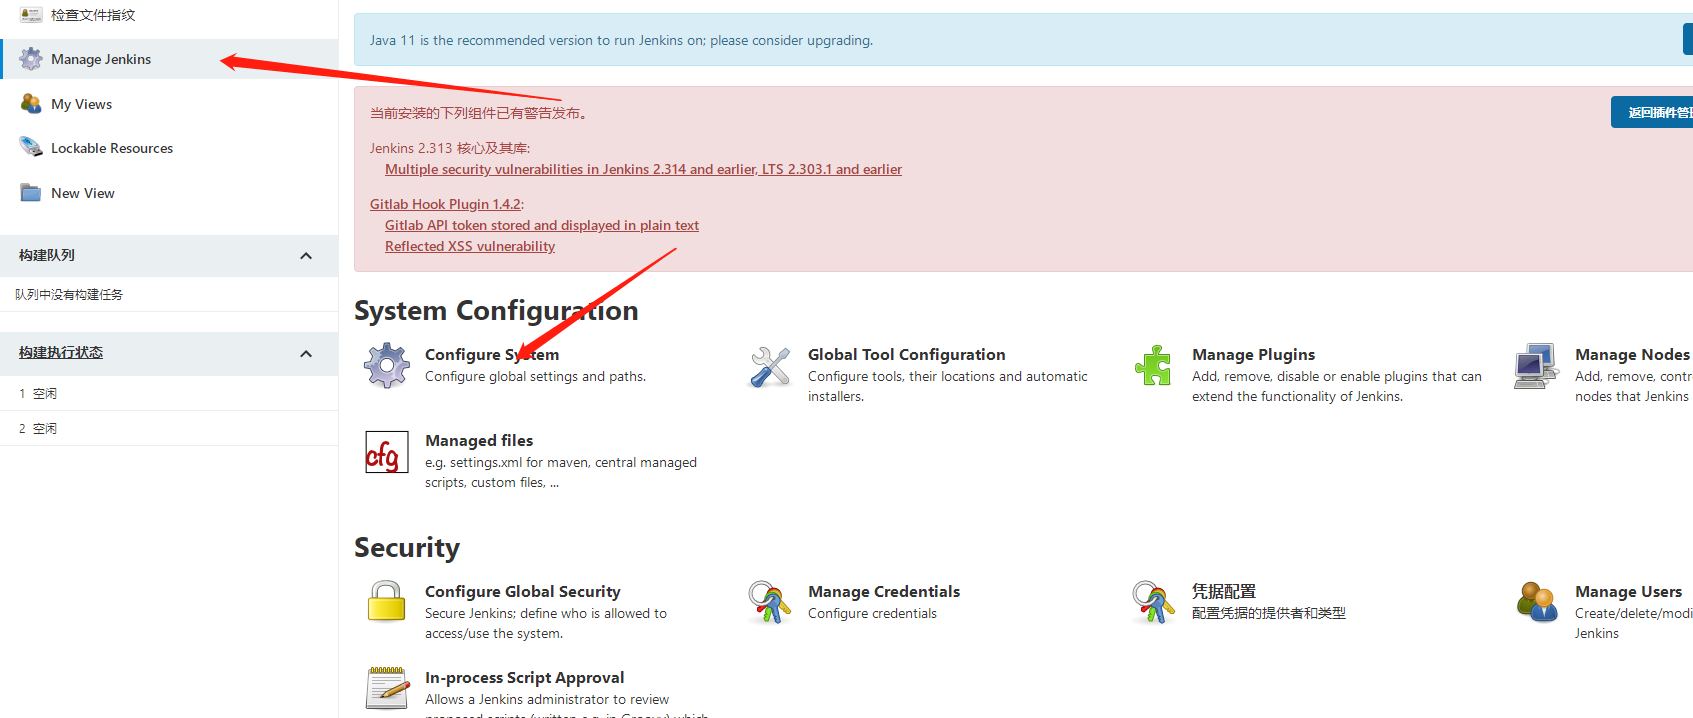Click executor 1 空闲 row
1693x718 pixels.
(x=169, y=393)
